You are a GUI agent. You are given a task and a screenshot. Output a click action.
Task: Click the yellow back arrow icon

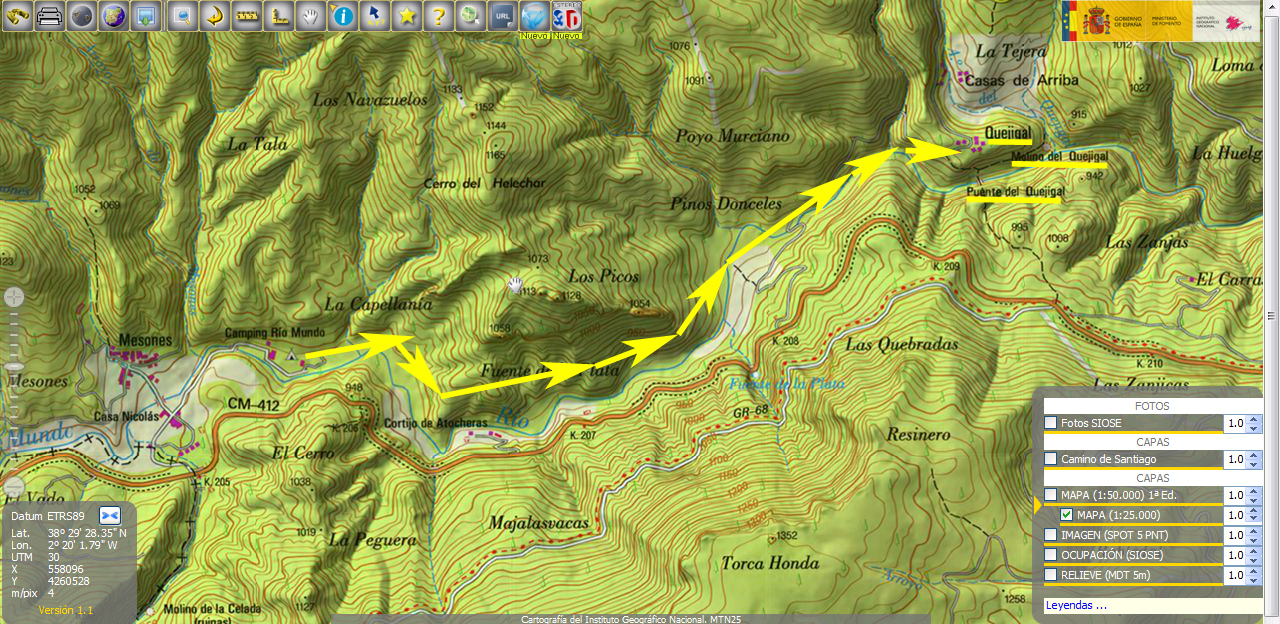(x=213, y=16)
